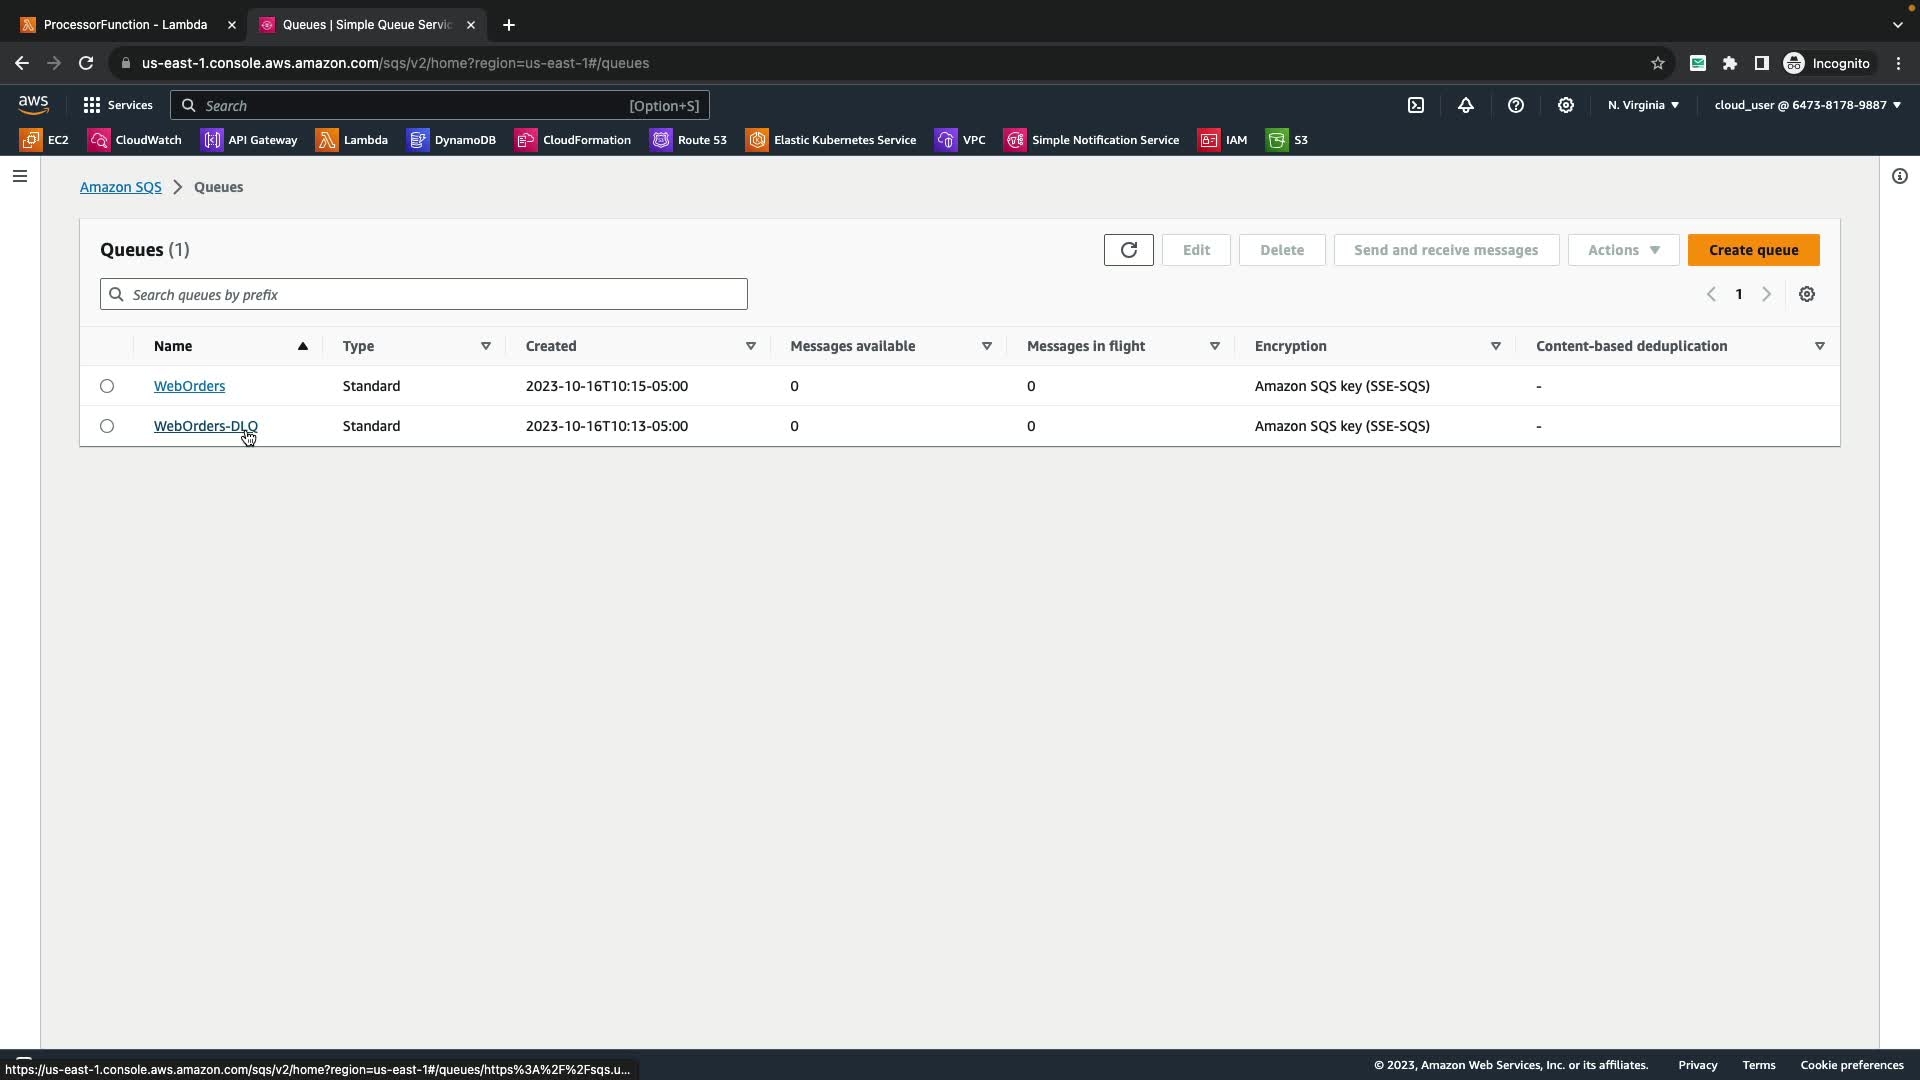
Task: Click the Create queue button
Action: [x=1753, y=250]
